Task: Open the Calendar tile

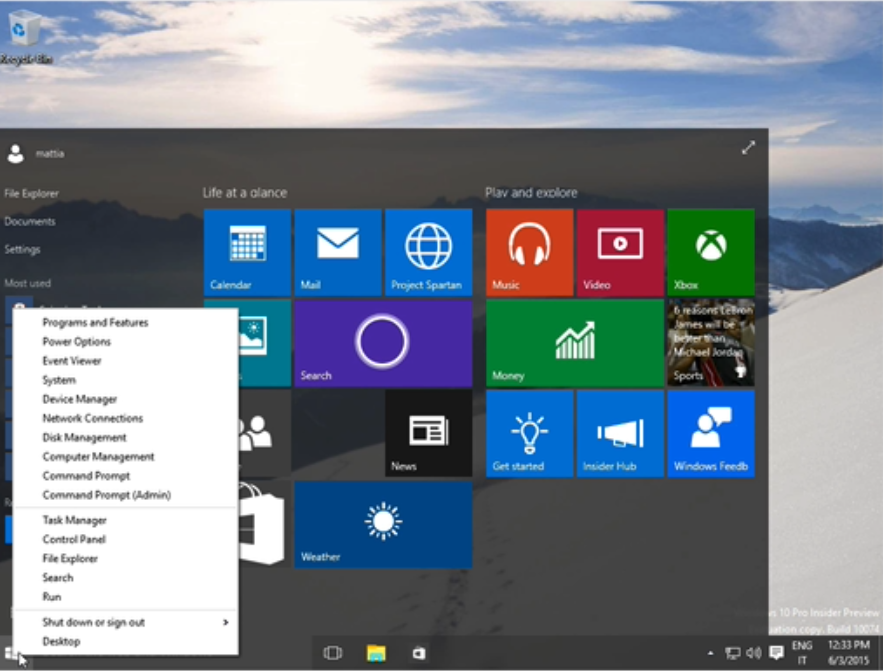Action: point(247,252)
